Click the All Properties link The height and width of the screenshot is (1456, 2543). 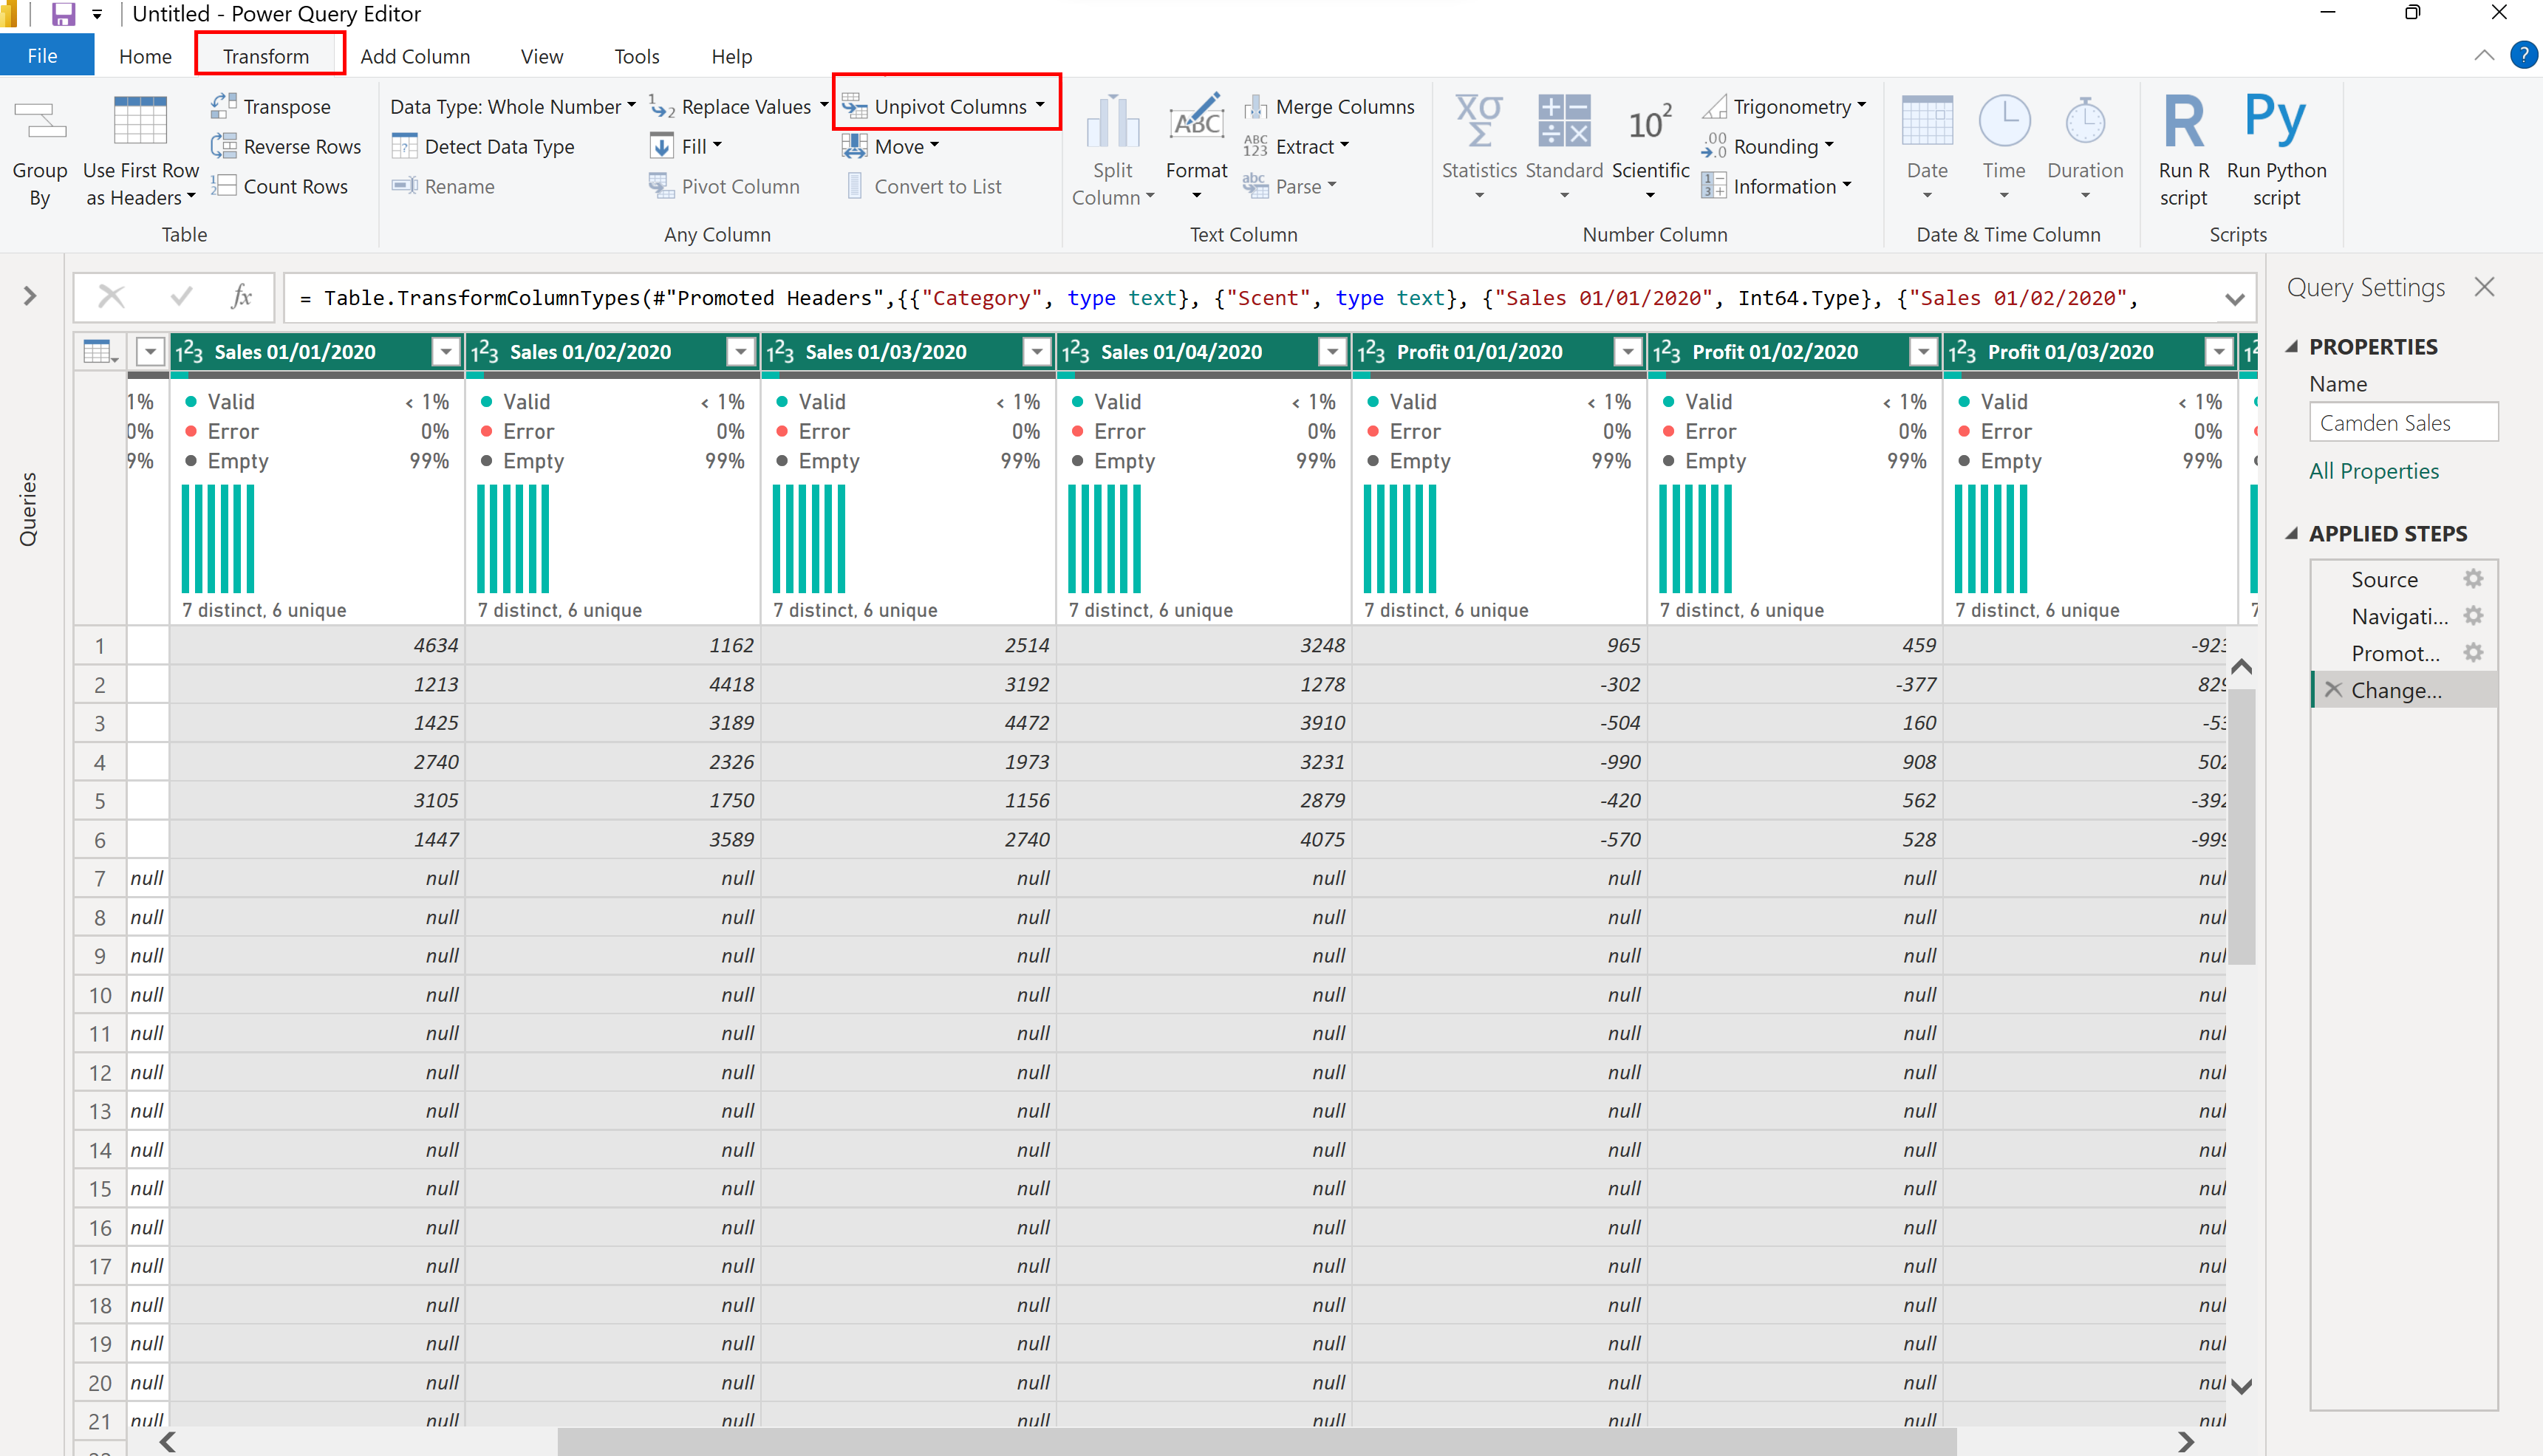(x=2373, y=471)
